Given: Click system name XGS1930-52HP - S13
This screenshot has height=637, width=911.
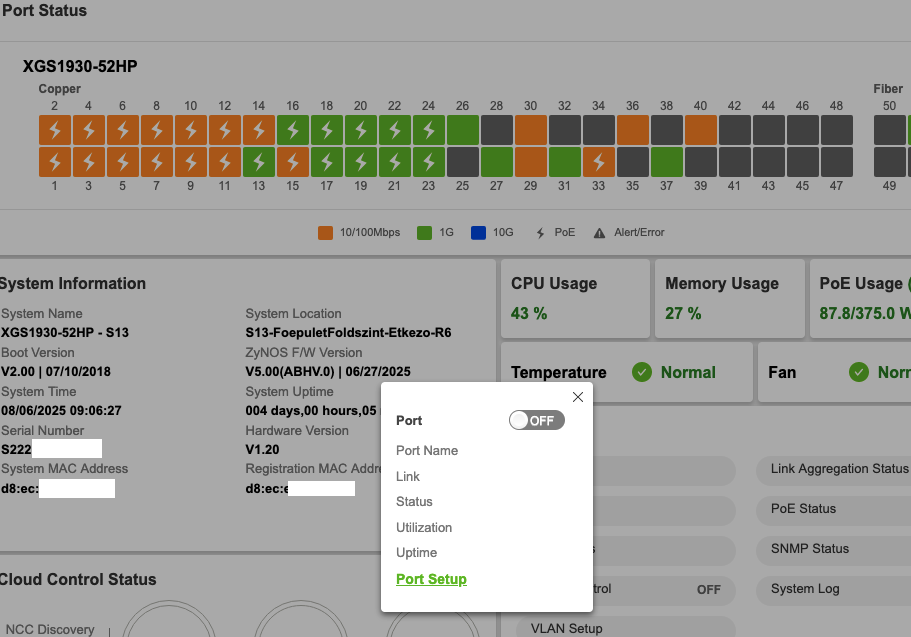Looking at the screenshot, I should [65, 332].
